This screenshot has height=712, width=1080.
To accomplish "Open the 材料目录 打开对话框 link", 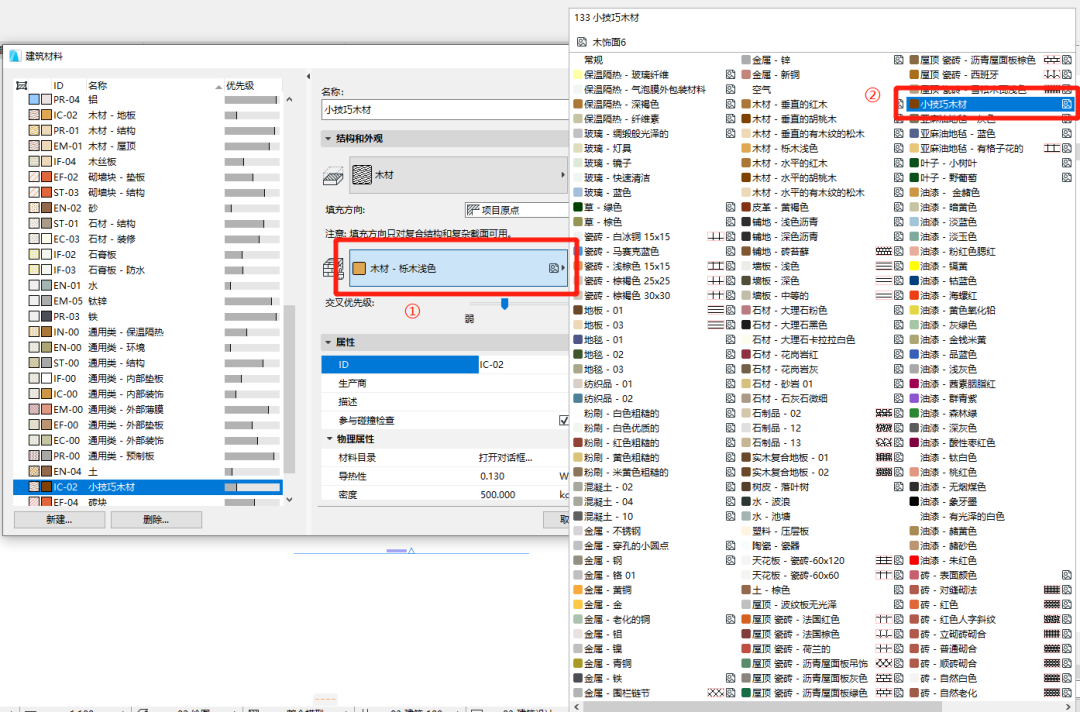I will [x=505, y=458].
